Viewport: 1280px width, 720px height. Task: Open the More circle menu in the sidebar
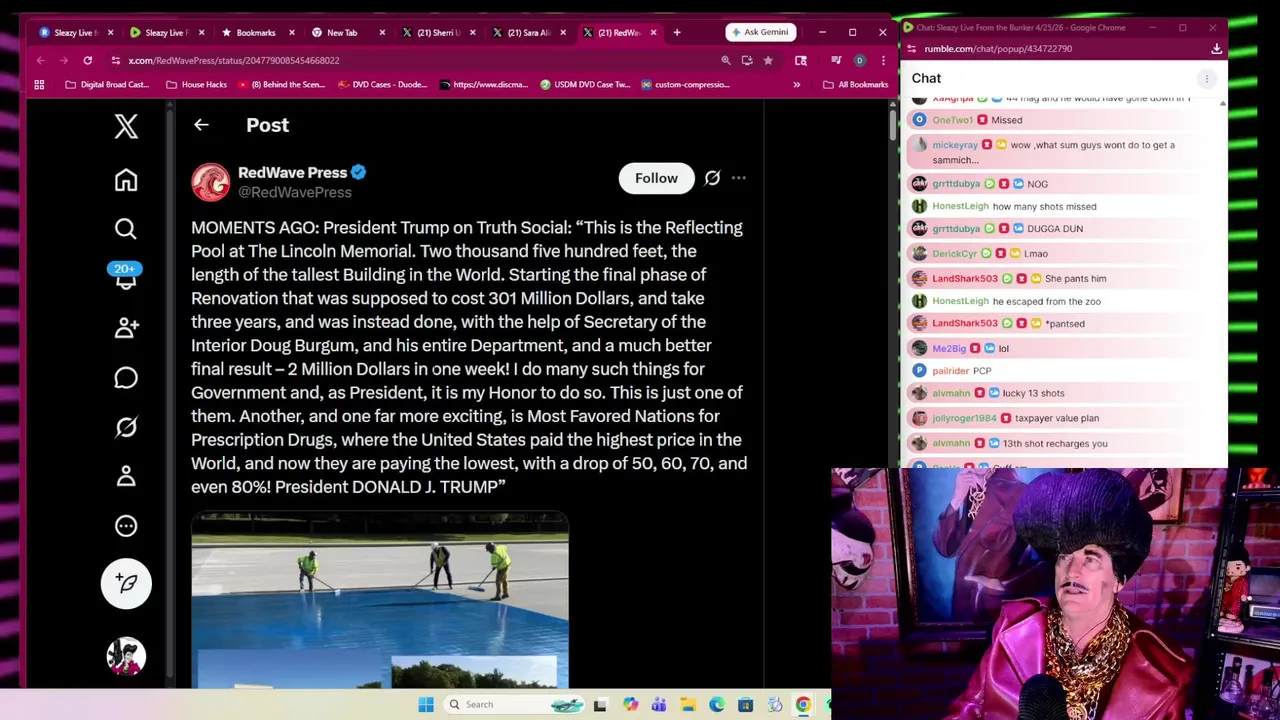coord(126,526)
